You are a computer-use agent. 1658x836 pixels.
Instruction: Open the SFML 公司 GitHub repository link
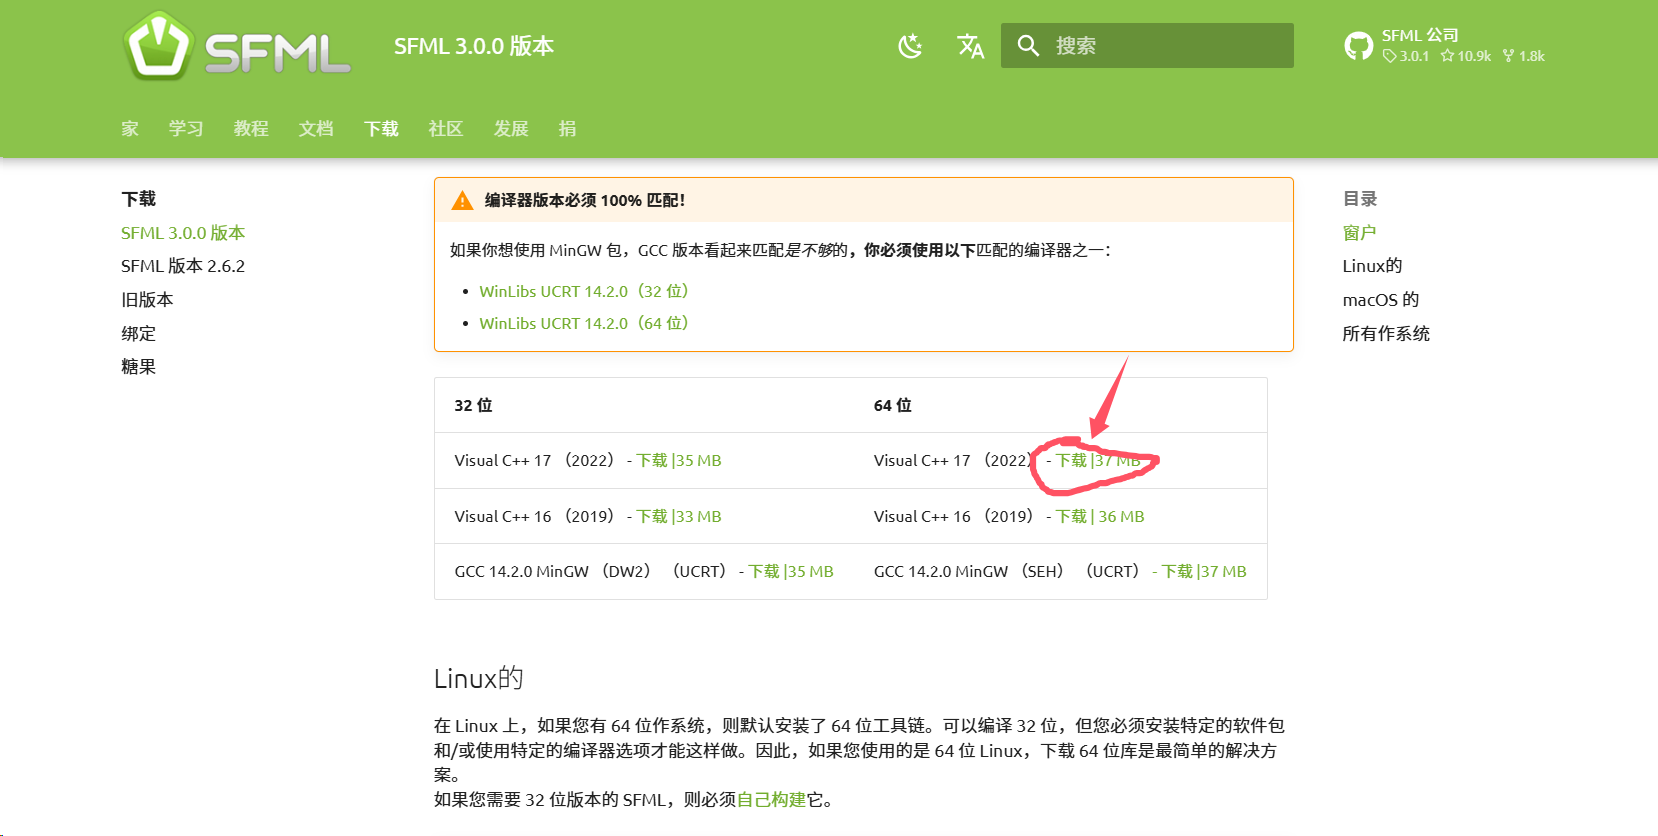pos(1445,46)
